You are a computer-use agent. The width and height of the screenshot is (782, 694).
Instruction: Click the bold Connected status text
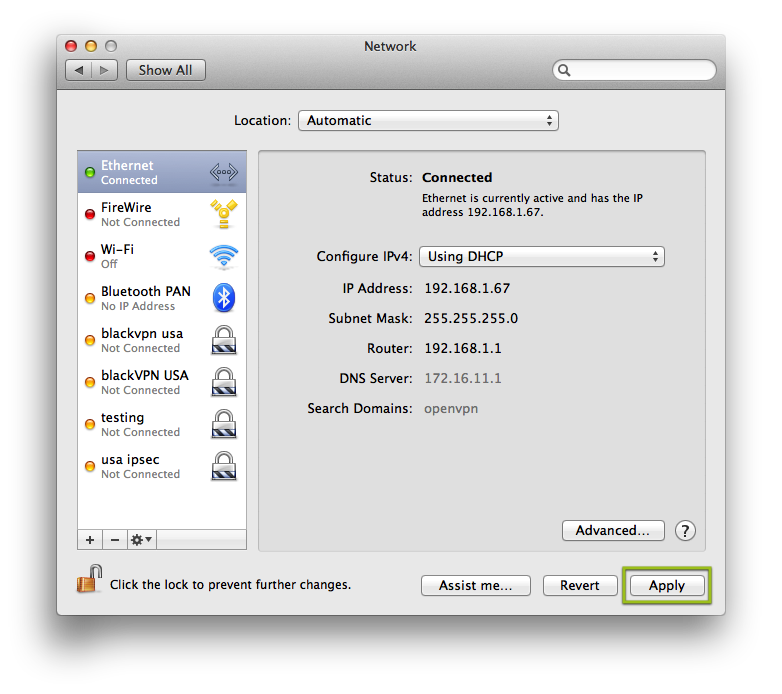point(457,177)
